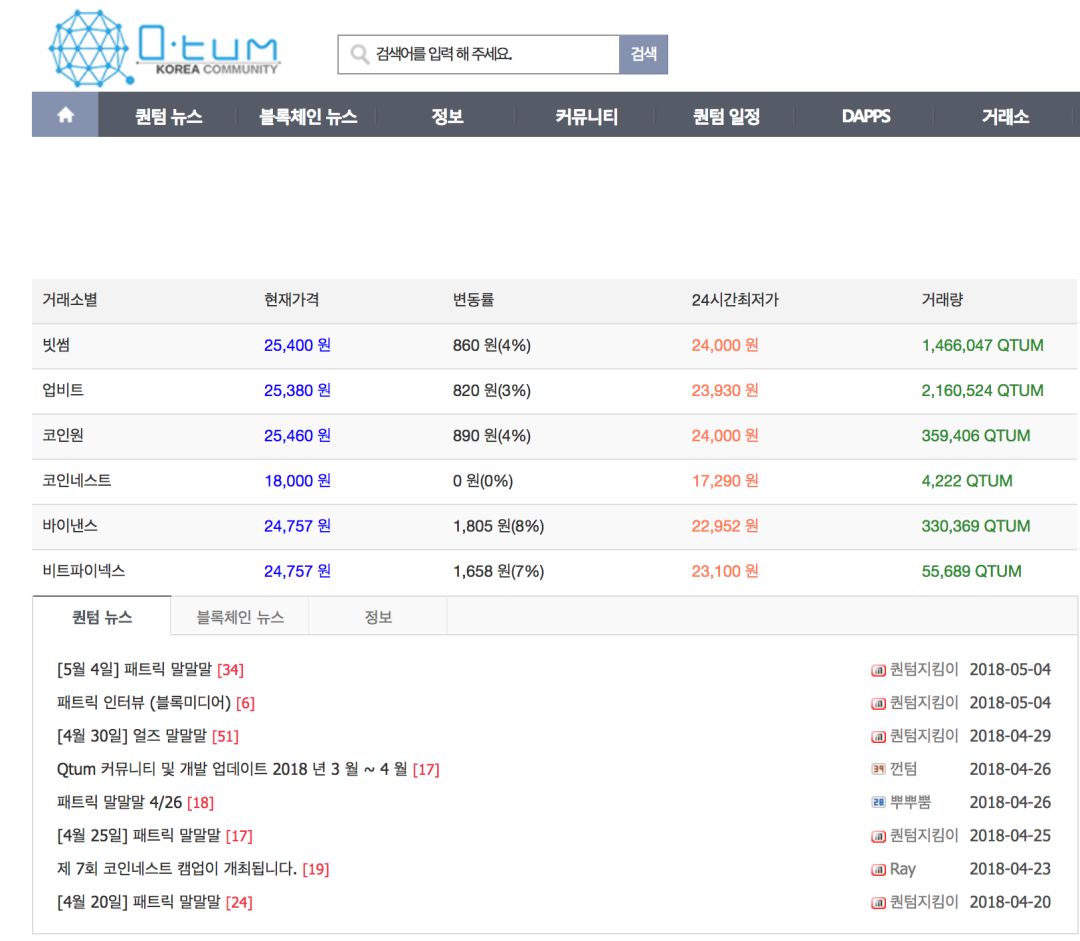Open the DAPPS menu item
The height and width of the screenshot is (941, 1080).
pos(866,116)
